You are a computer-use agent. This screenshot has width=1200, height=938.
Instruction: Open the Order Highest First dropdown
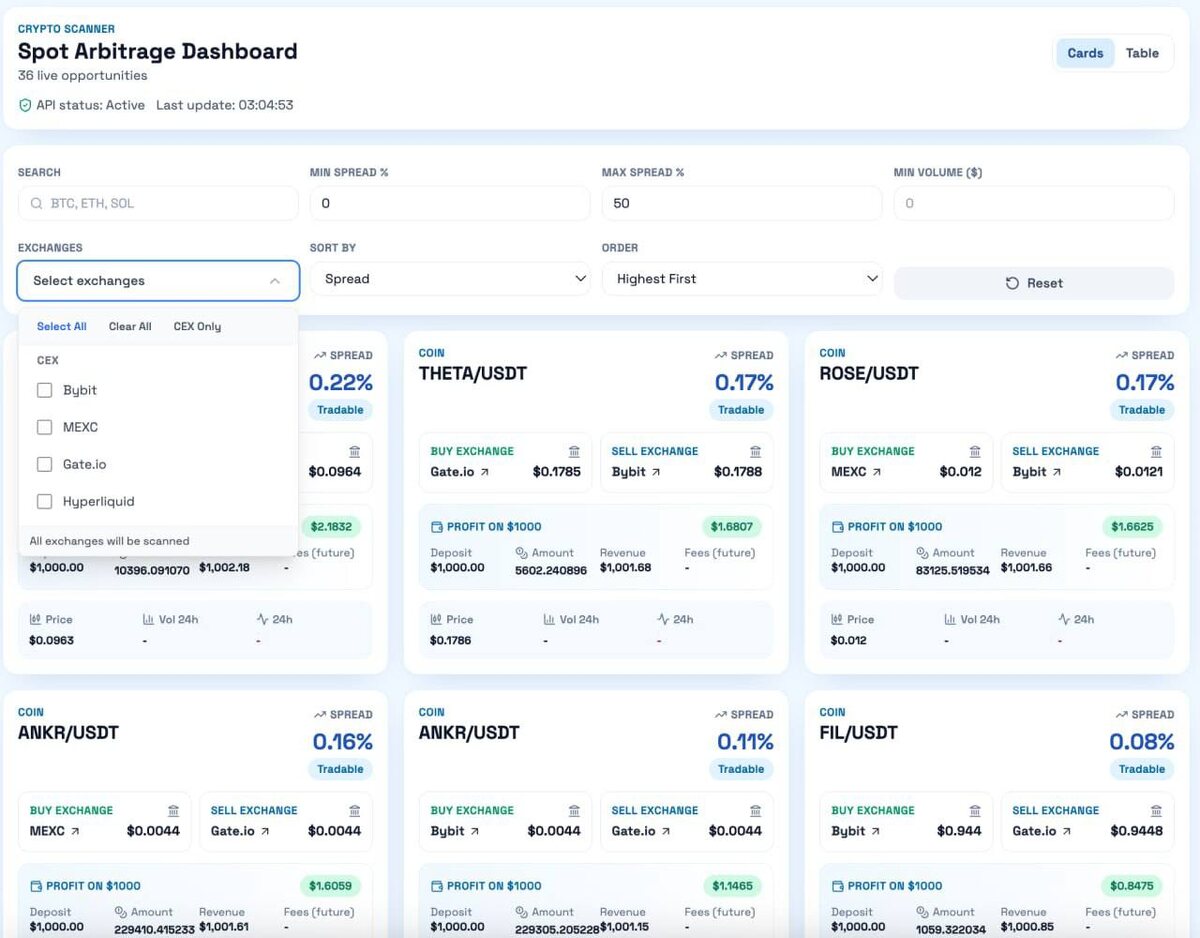click(742, 279)
